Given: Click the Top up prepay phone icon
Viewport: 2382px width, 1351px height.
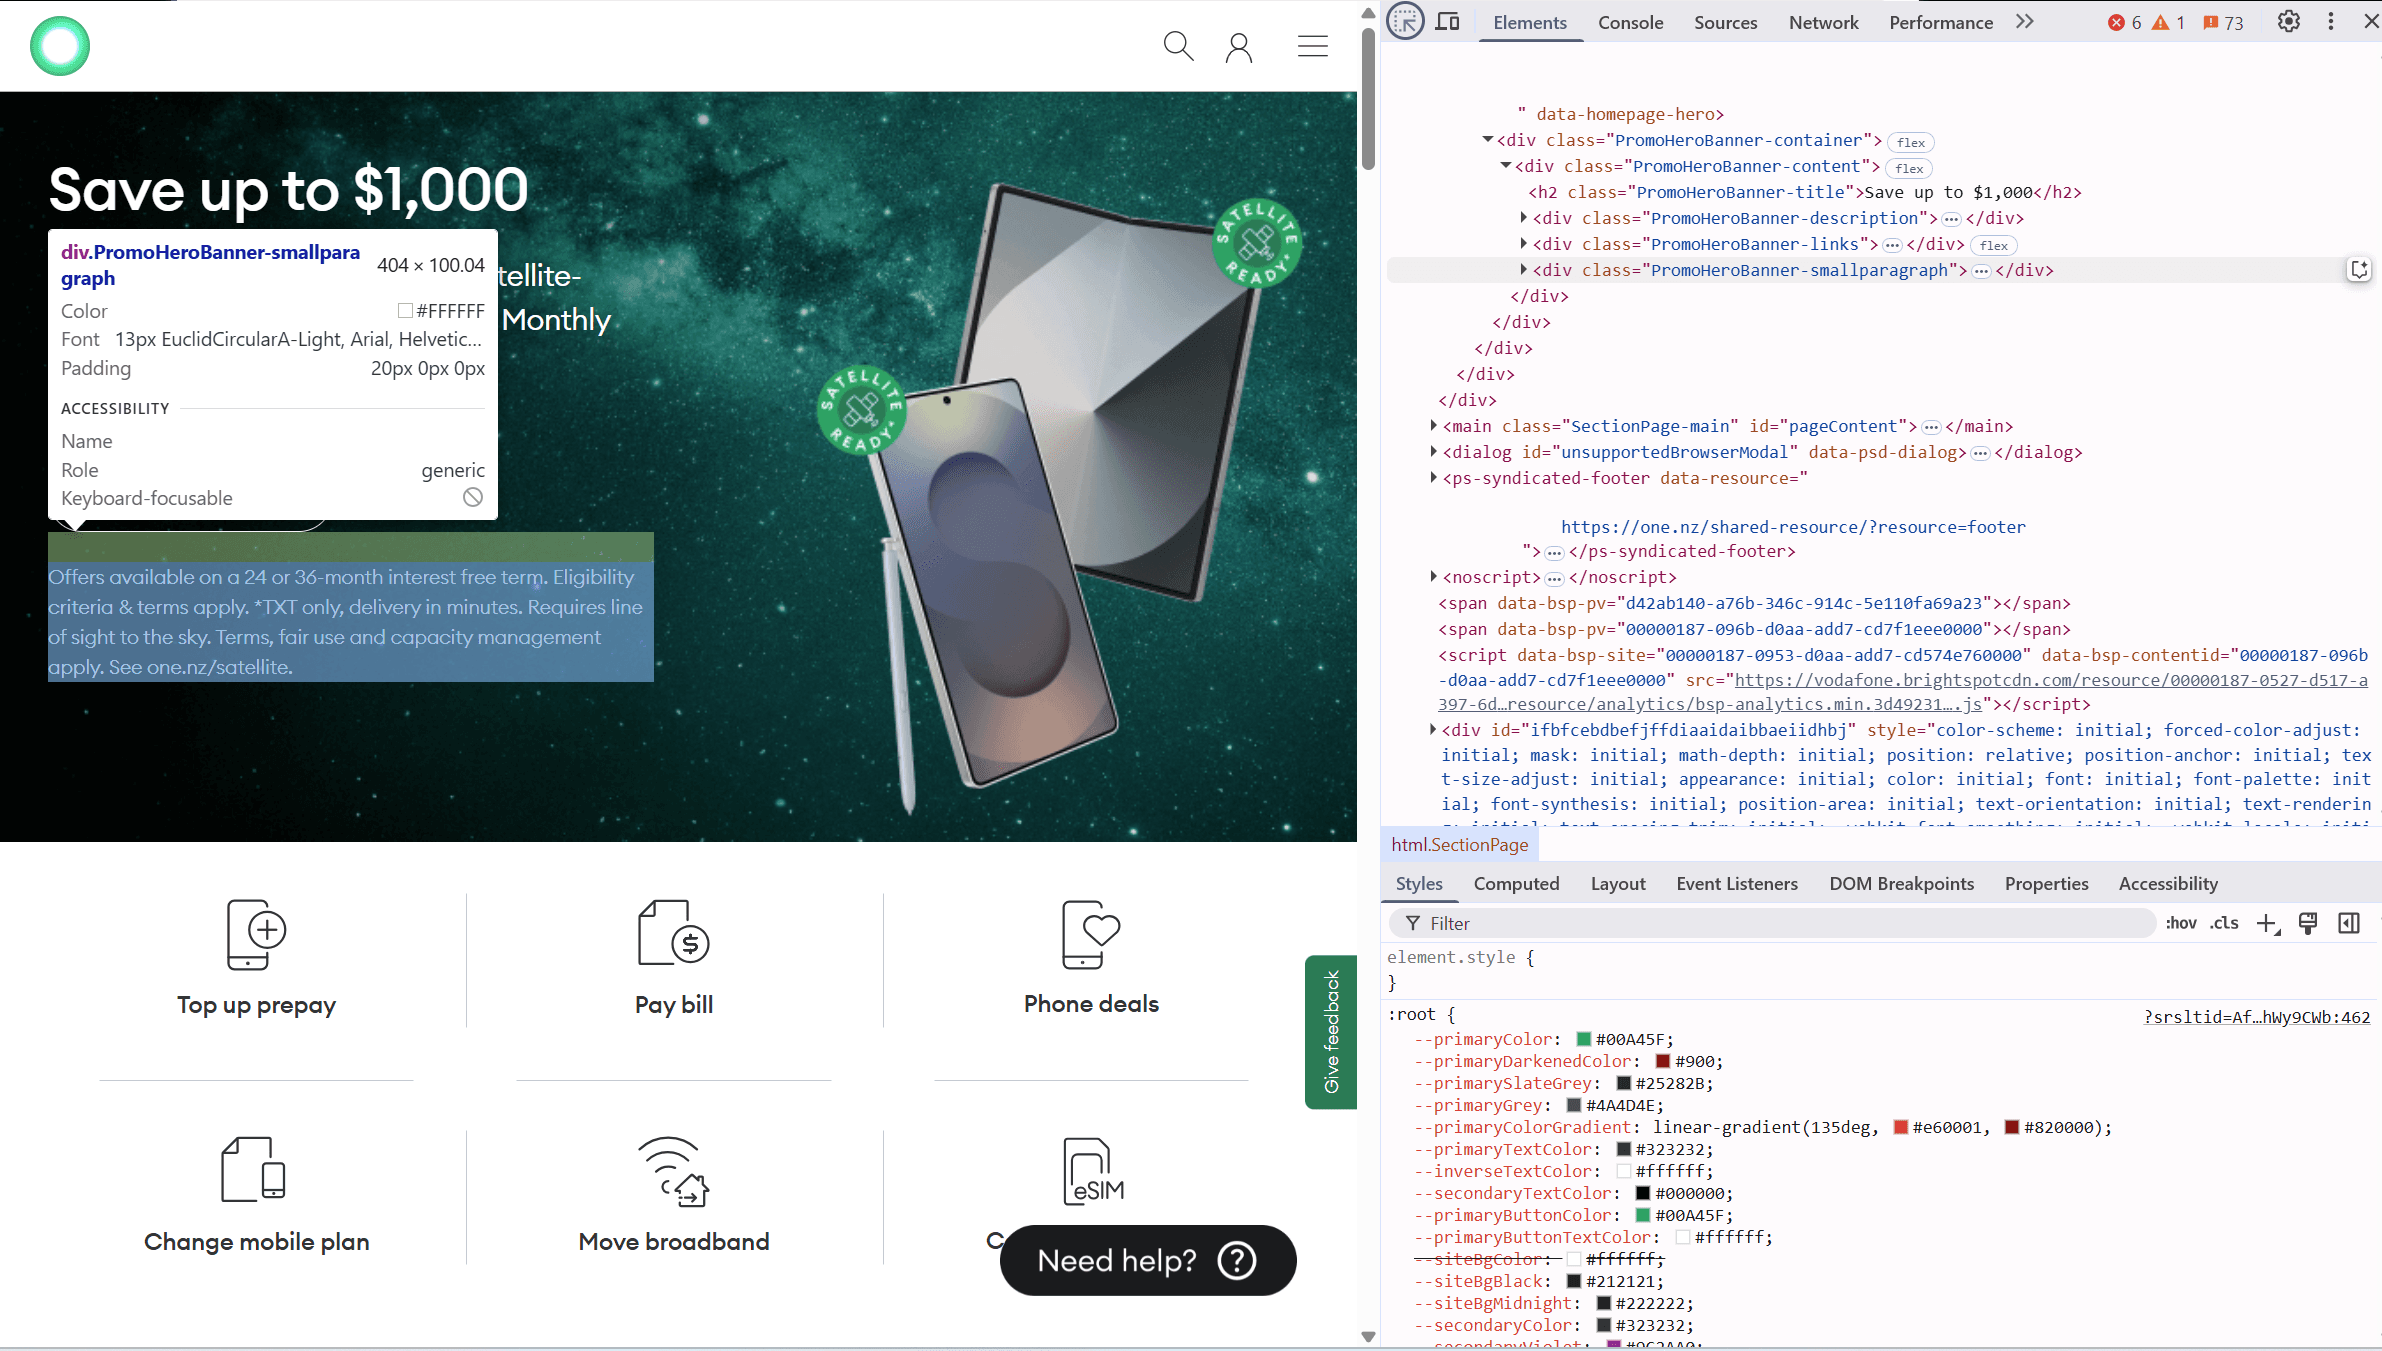Looking at the screenshot, I should [x=256, y=935].
